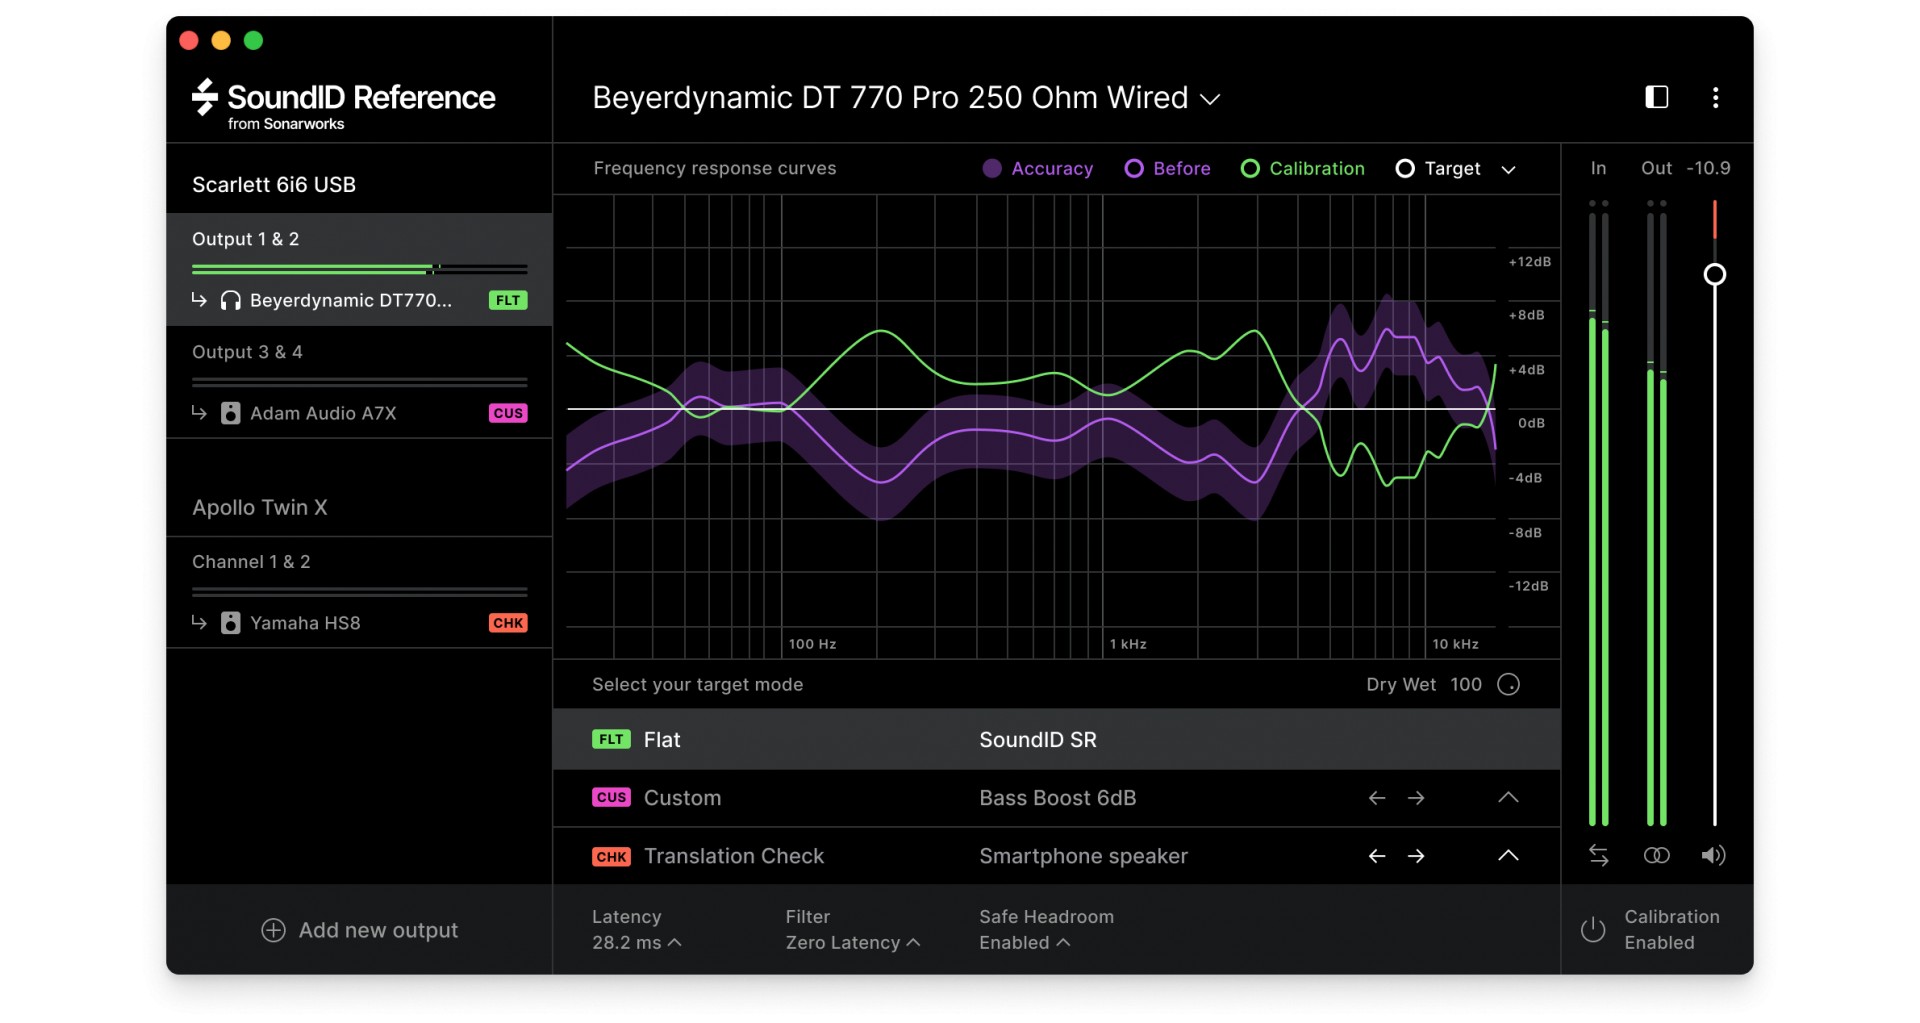Screen dimensions: 1920x1023
Task: Expand the Custom target presets chevron
Action: tap(1508, 797)
